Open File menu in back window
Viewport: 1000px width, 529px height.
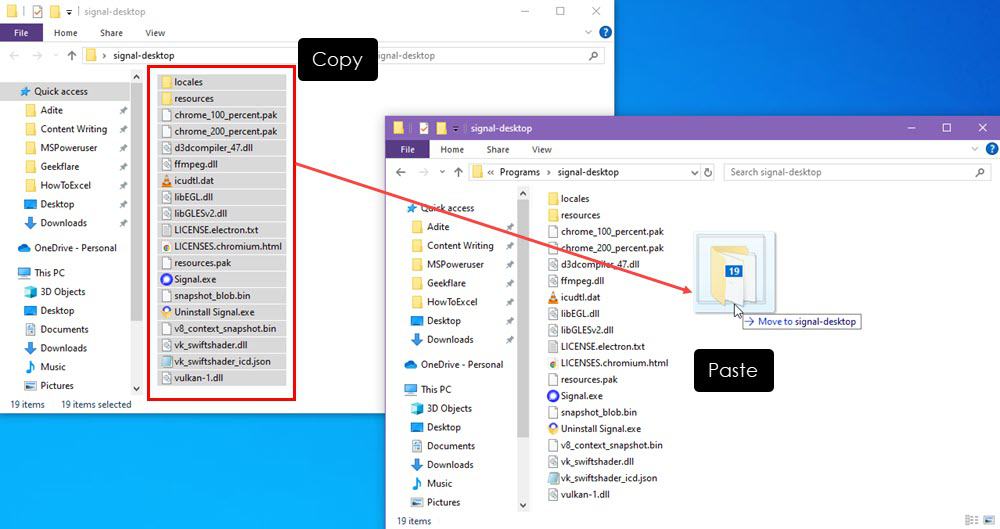click(21, 33)
